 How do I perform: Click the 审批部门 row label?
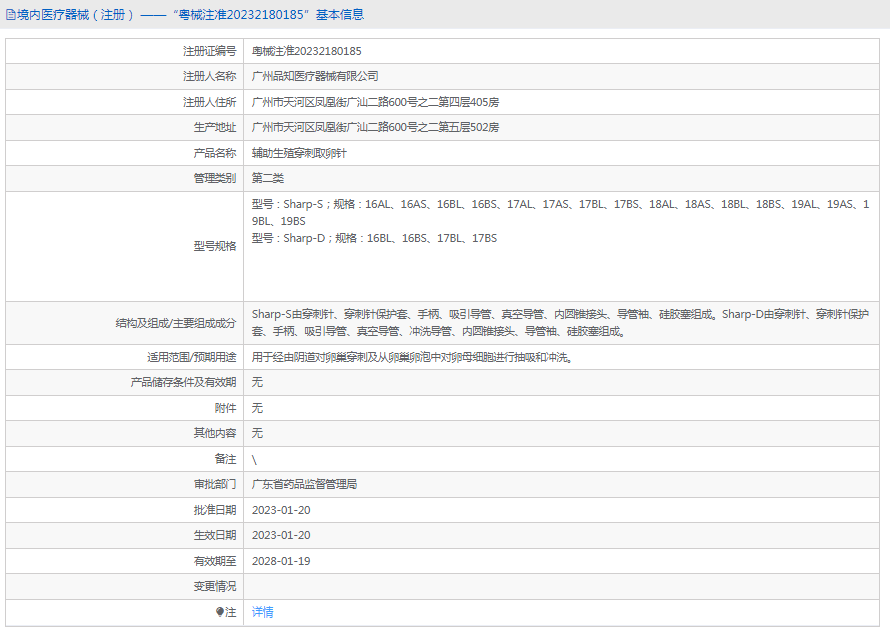pos(215,485)
